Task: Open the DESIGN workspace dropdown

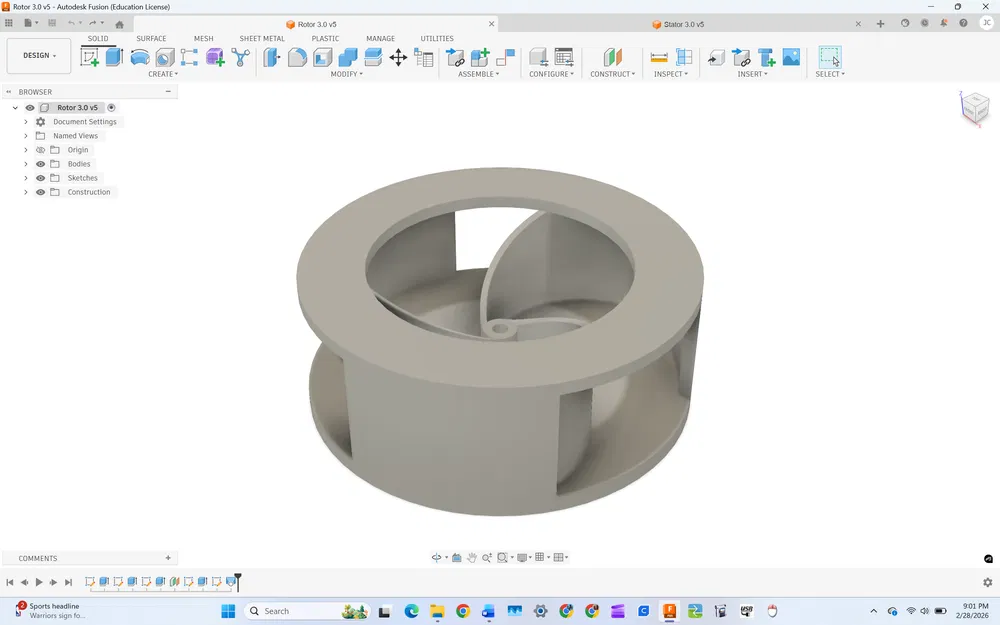Action: pyautogui.click(x=39, y=55)
